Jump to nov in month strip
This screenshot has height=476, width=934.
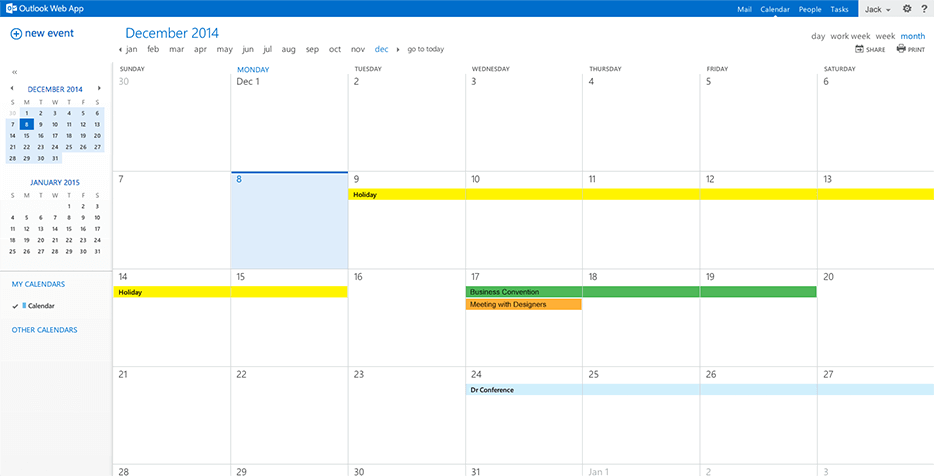pos(357,49)
